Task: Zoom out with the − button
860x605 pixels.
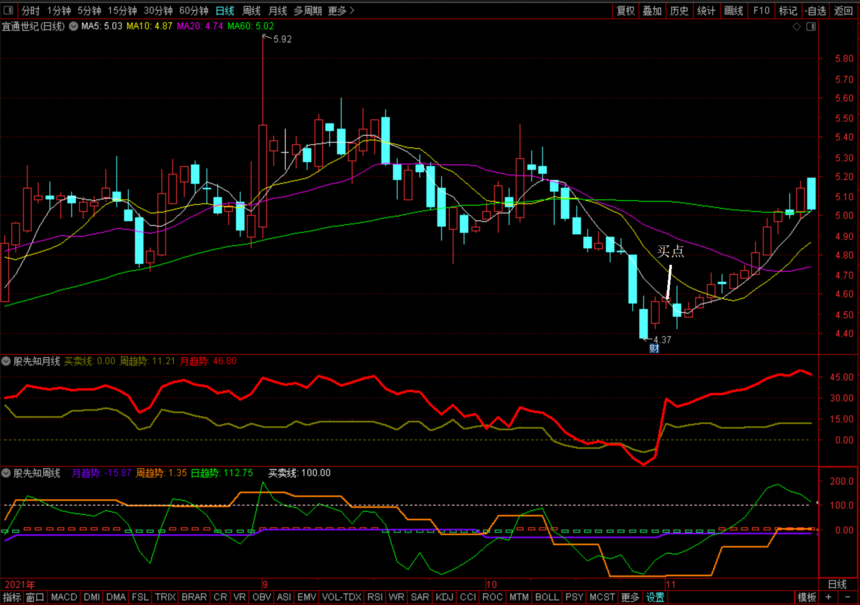Action: pos(847,597)
